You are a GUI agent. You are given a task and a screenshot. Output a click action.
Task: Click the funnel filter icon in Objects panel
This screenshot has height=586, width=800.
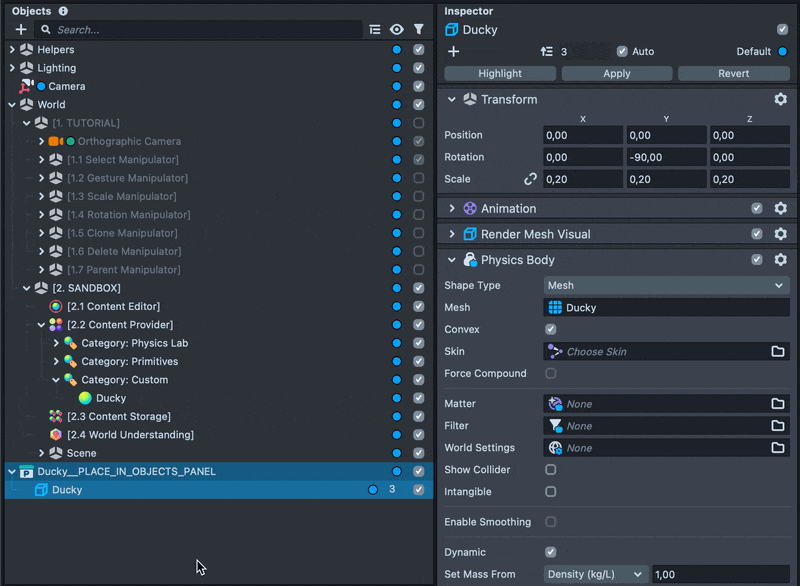click(x=419, y=30)
